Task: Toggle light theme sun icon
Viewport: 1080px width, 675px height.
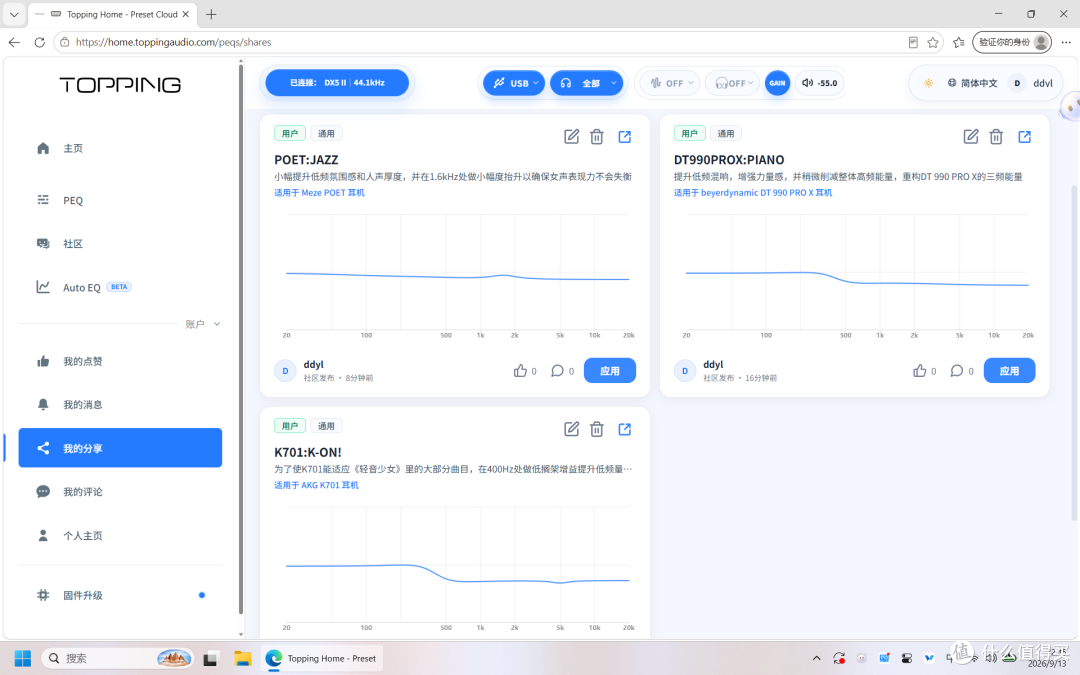Action: 928,83
